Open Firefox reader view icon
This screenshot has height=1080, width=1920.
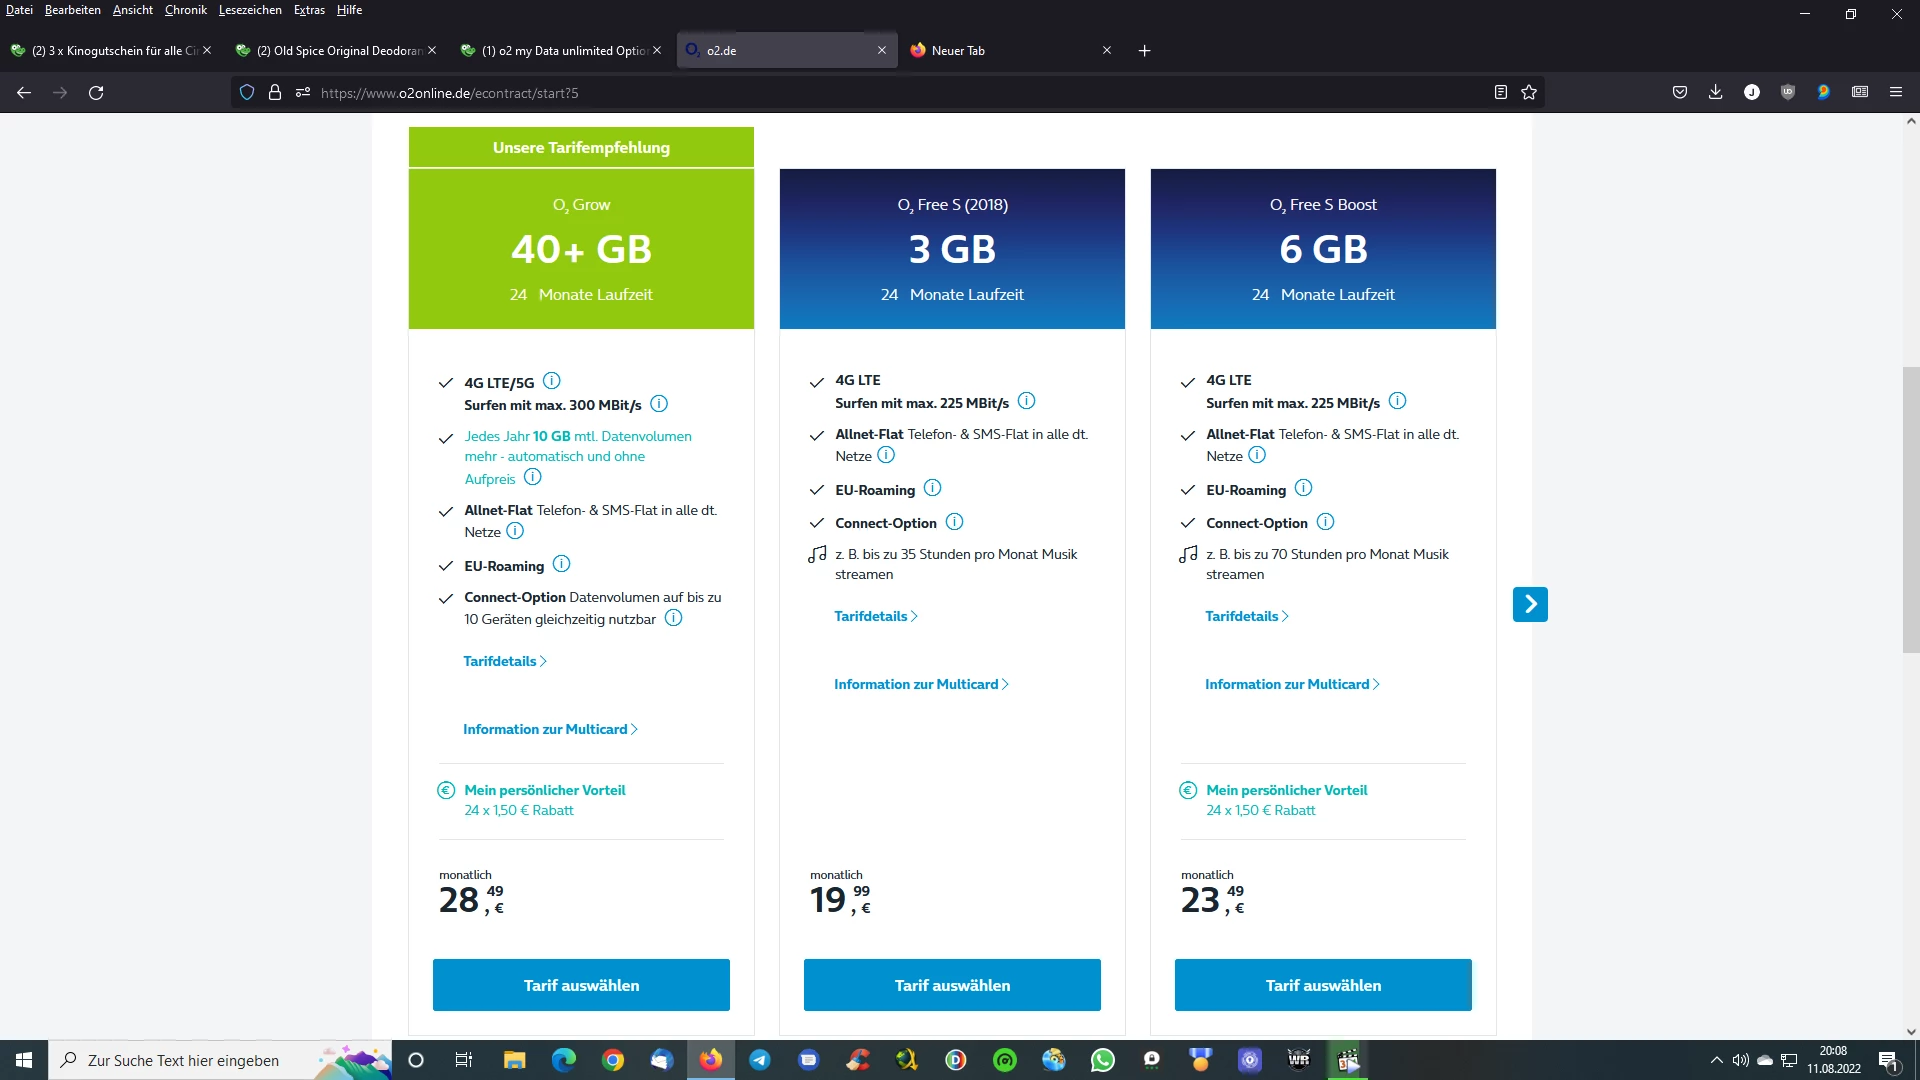1500,92
